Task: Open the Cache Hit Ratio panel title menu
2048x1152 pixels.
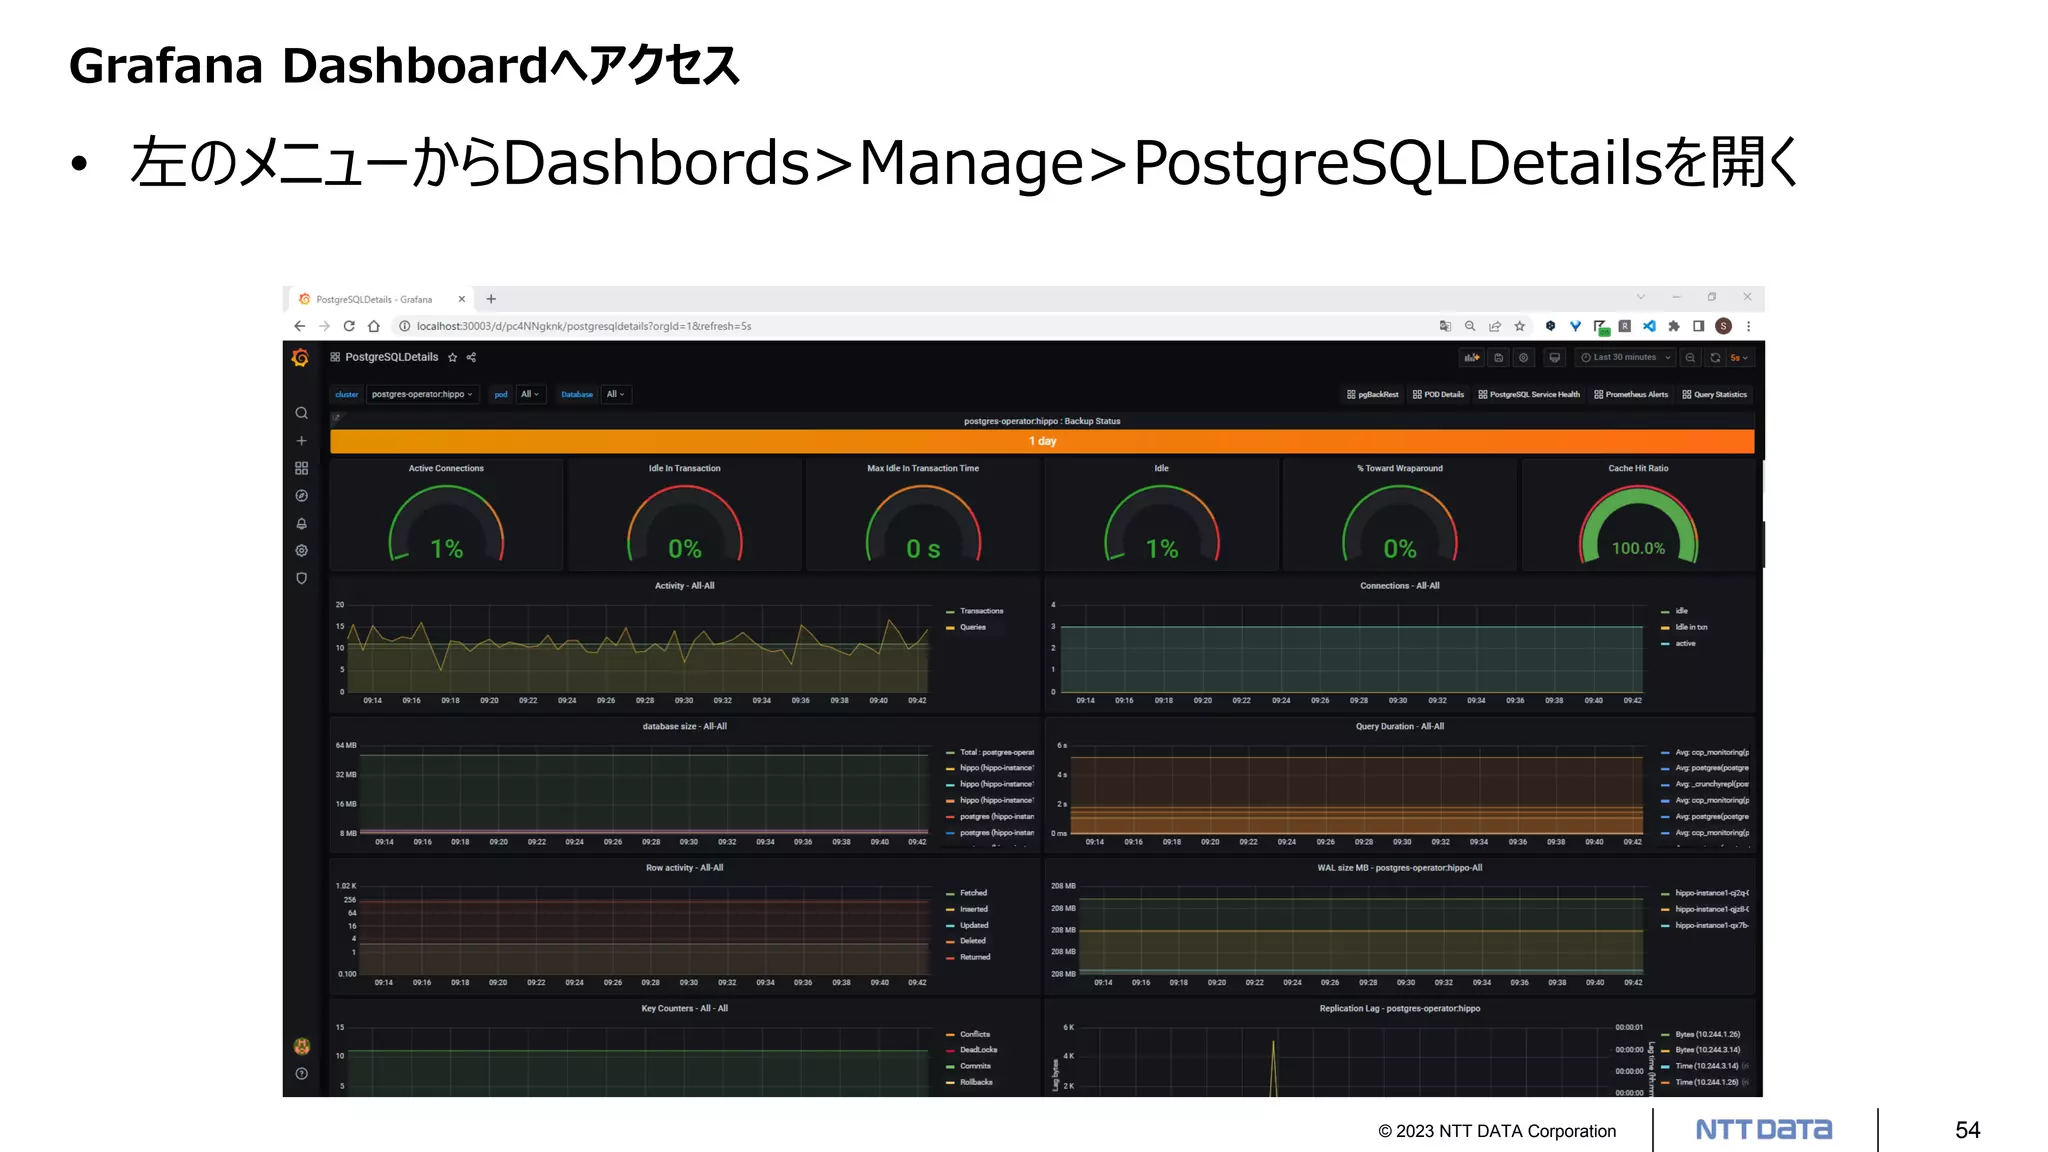Action: (1638, 468)
